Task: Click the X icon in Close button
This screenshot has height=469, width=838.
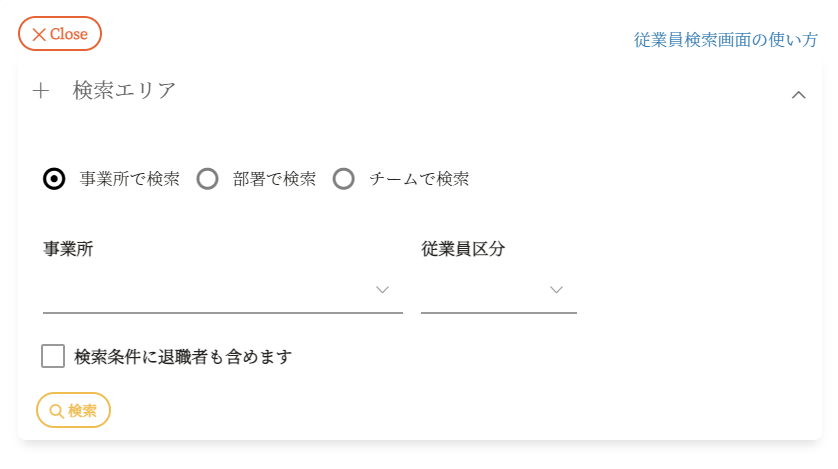Action: pyautogui.click(x=39, y=35)
